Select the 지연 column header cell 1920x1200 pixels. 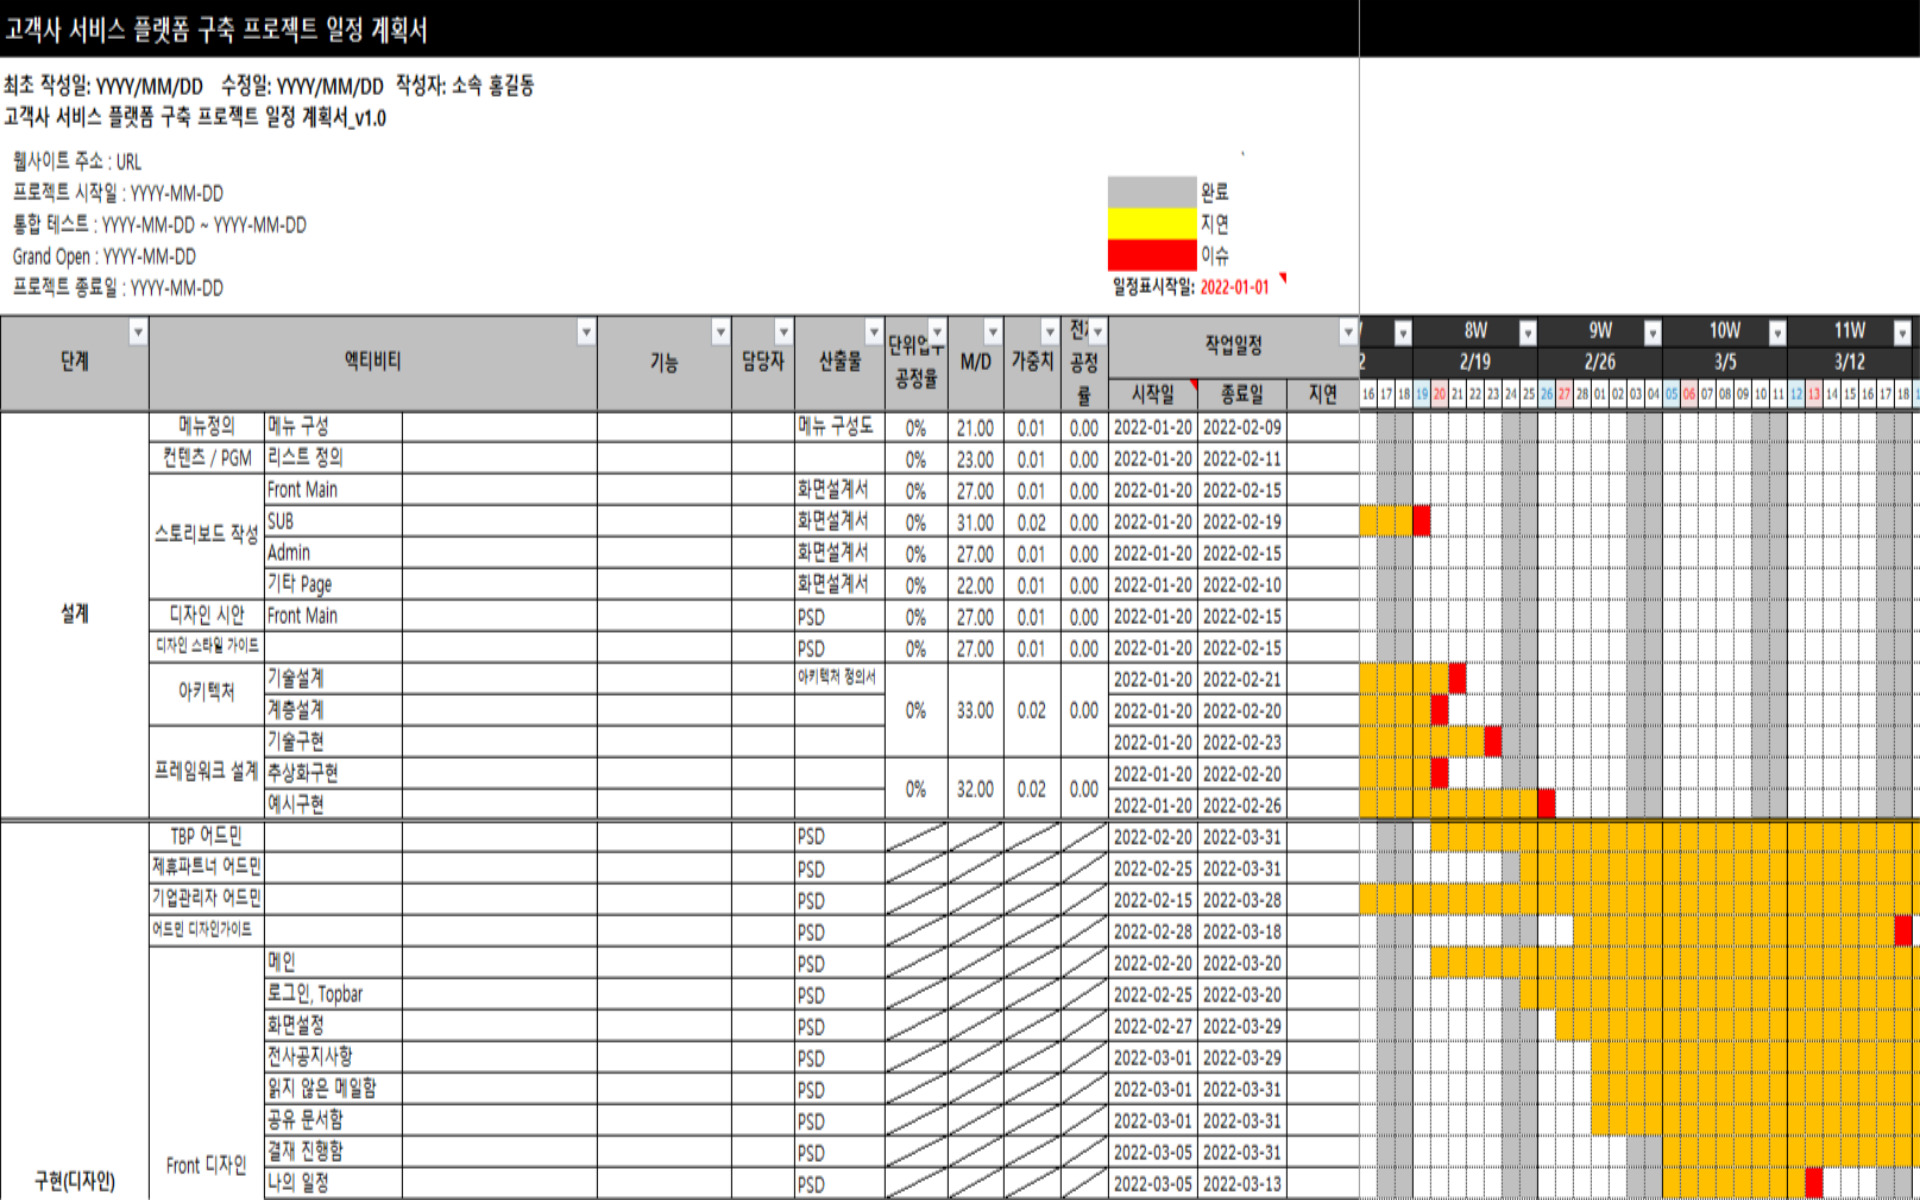point(1322,395)
